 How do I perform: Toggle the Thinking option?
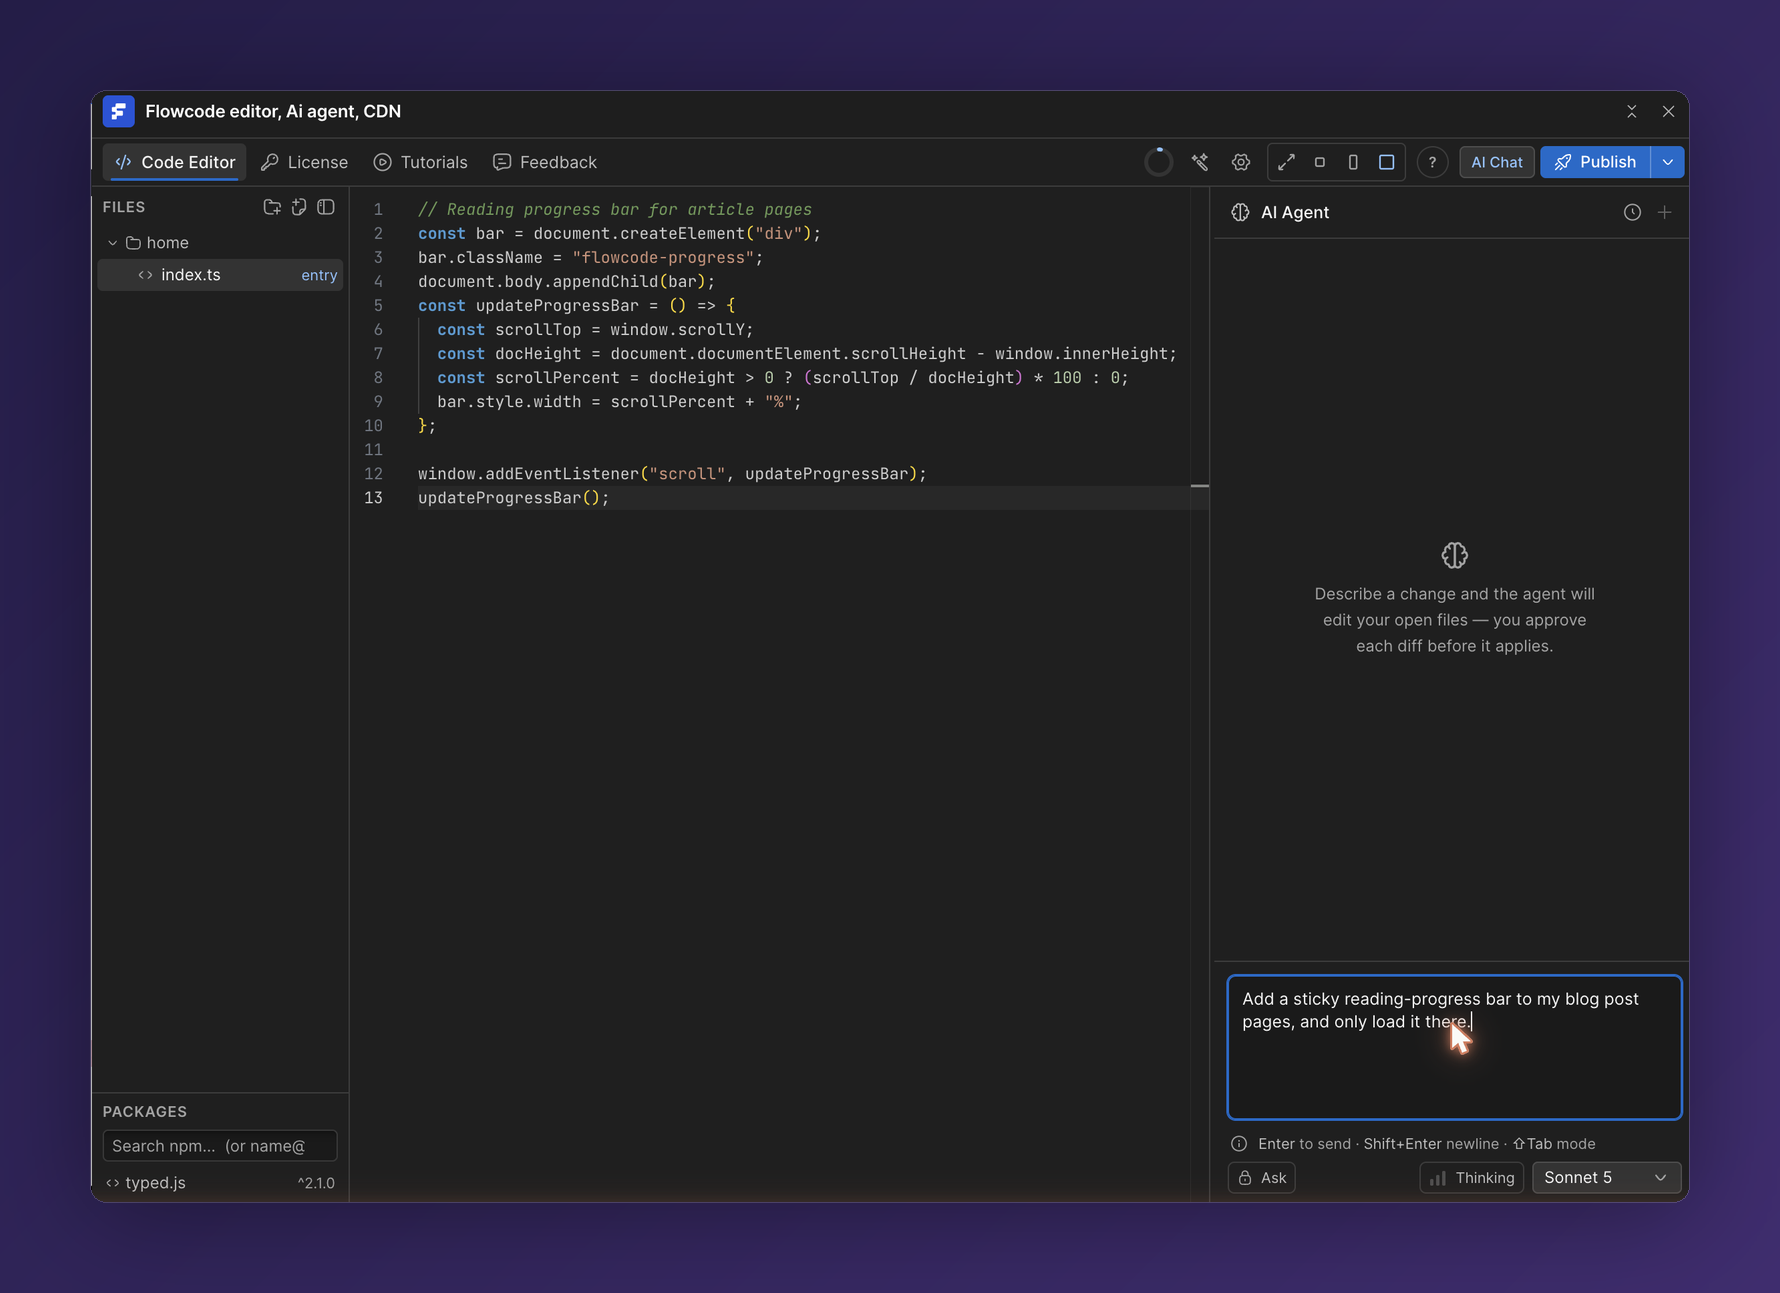coord(1471,1178)
